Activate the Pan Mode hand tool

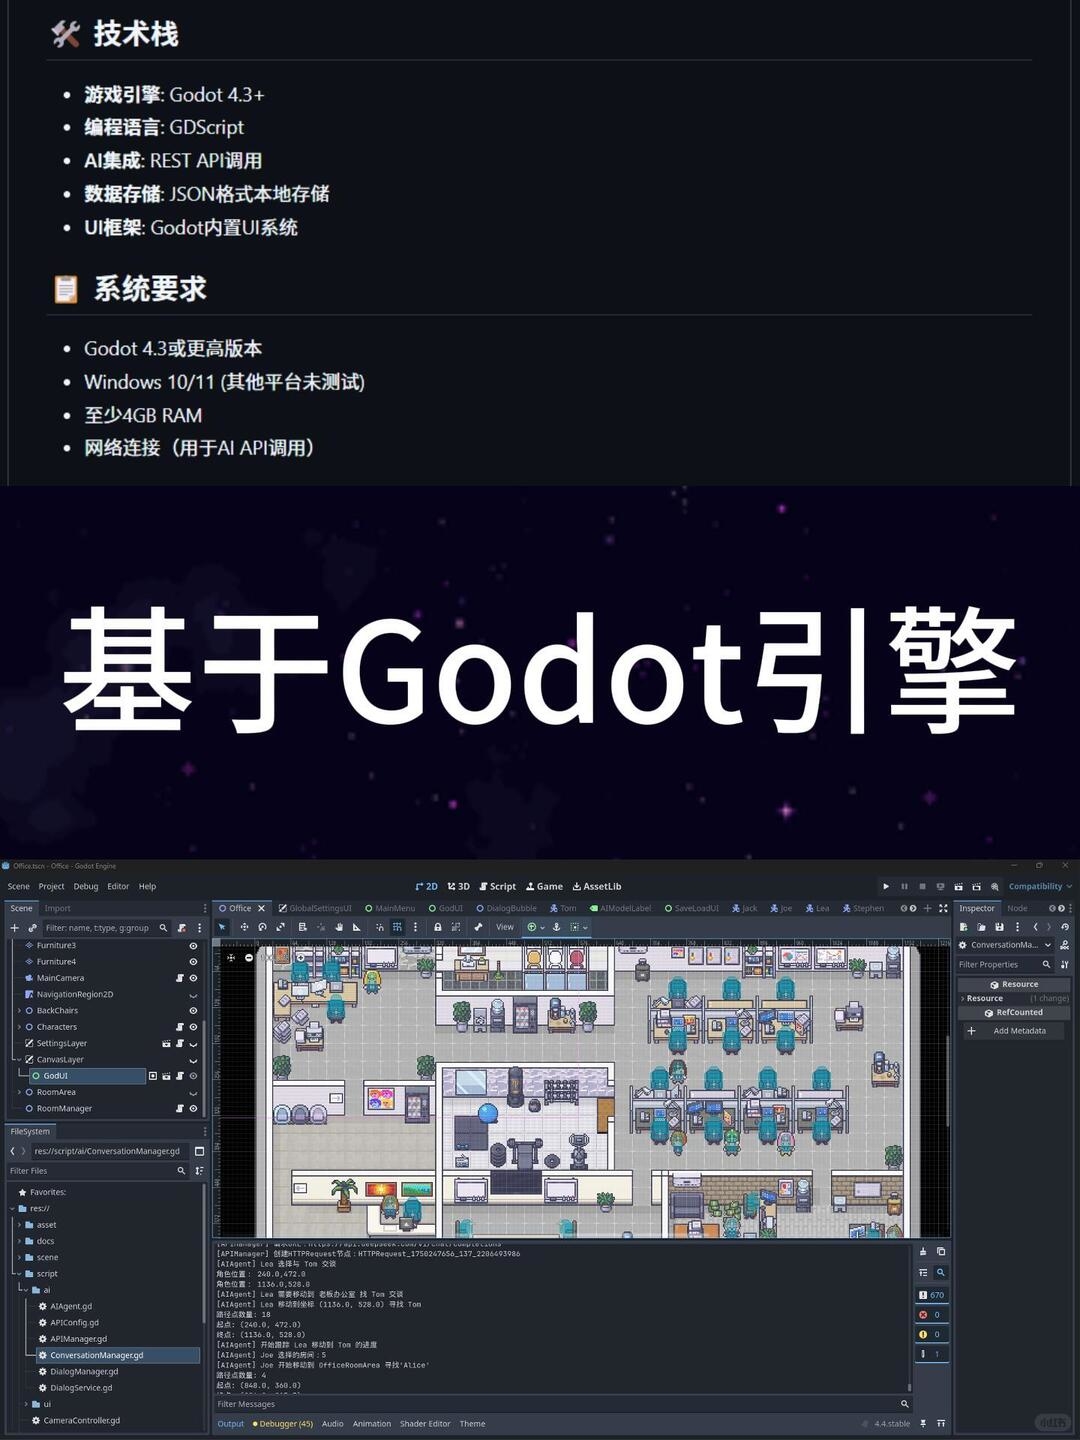tap(339, 927)
